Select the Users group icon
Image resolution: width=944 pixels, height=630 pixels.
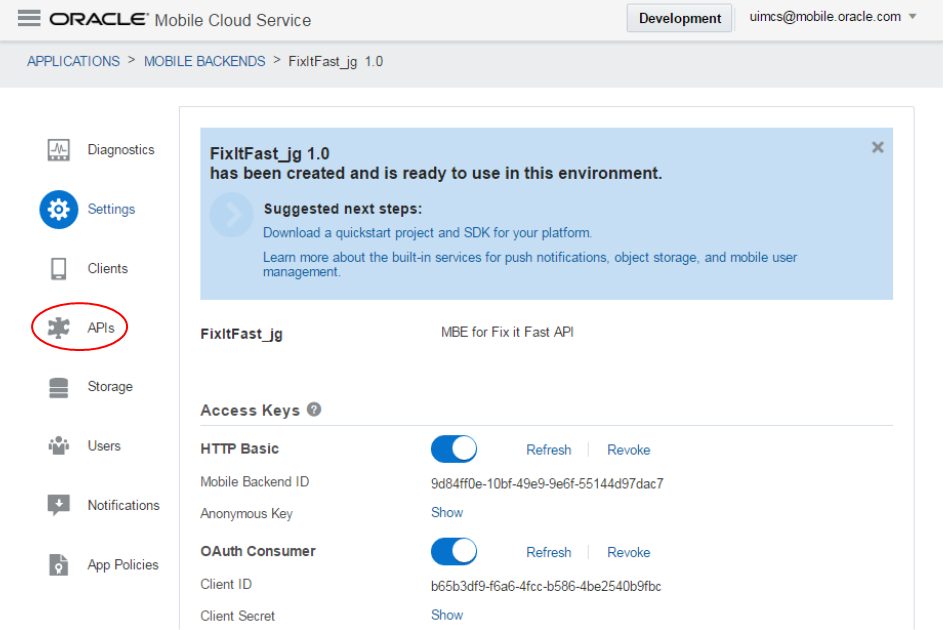[x=59, y=446]
